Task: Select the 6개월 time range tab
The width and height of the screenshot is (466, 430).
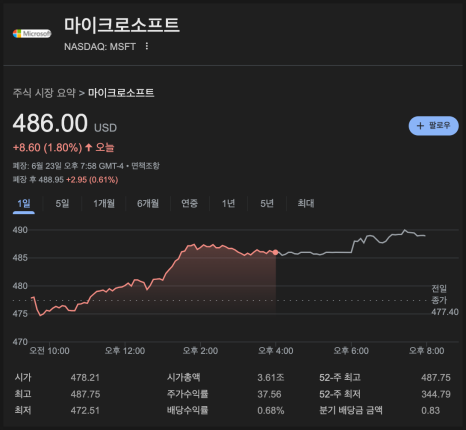Action: 148,203
